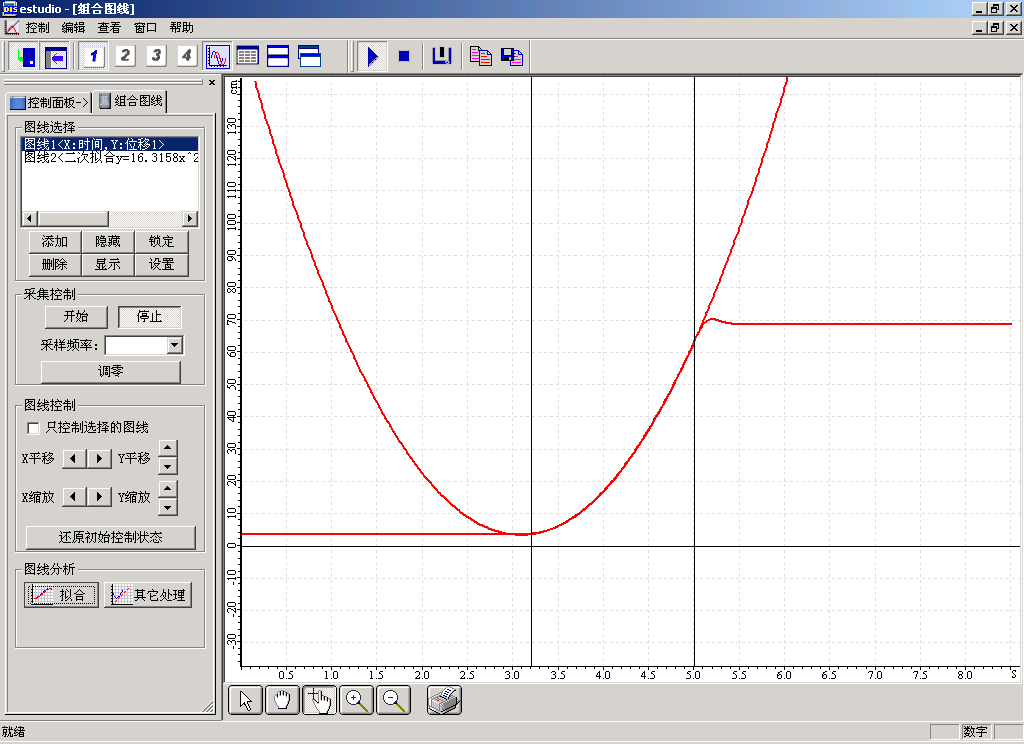Viewport: 1024px width, 744px height.
Task: Select the graph curve view toolbar icon
Action: click(217, 56)
